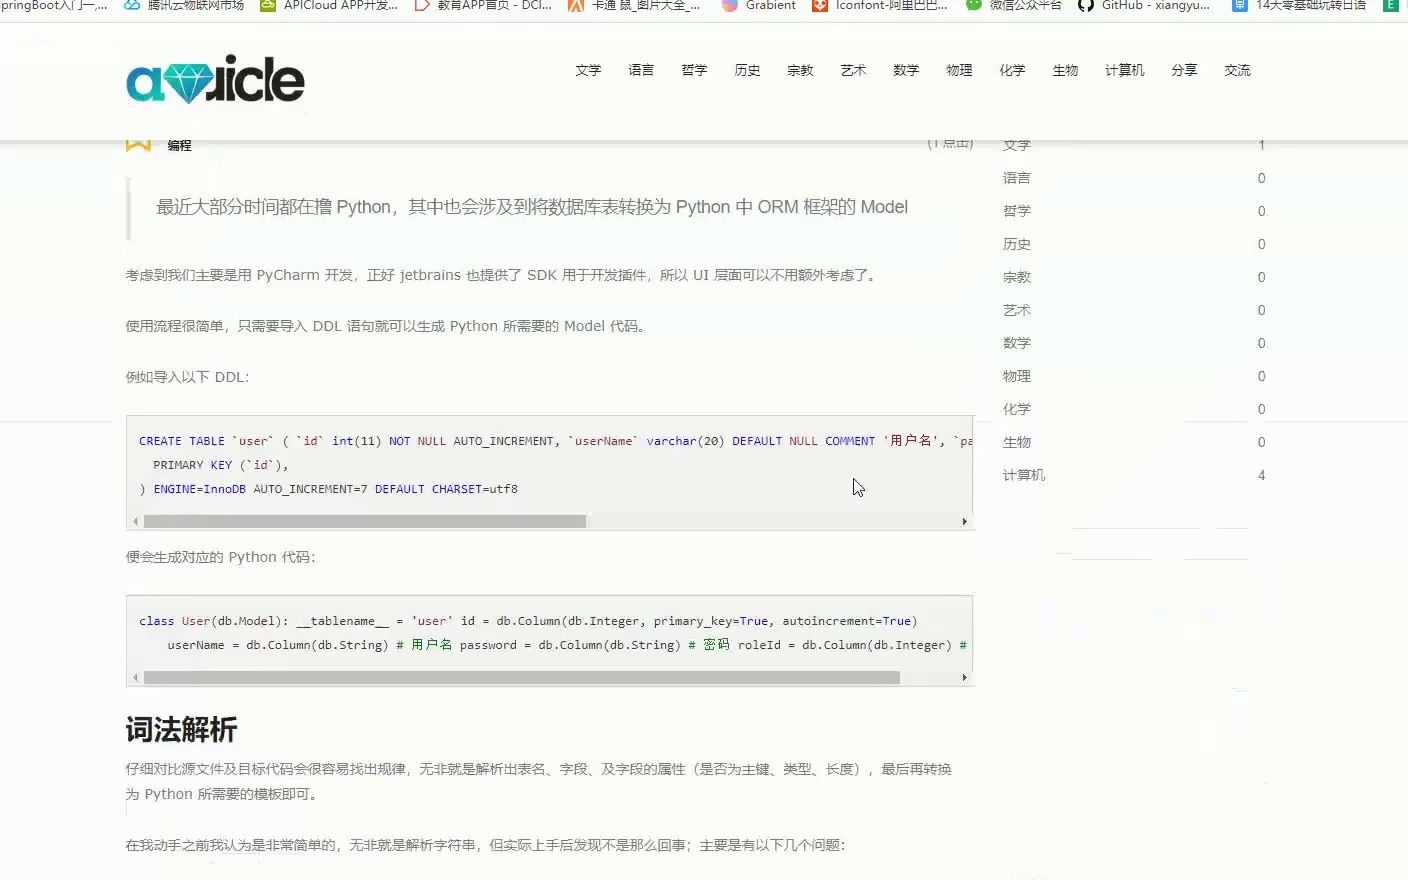
Task: Click the 计算机 category in the sidebar list
Action: 1023,475
